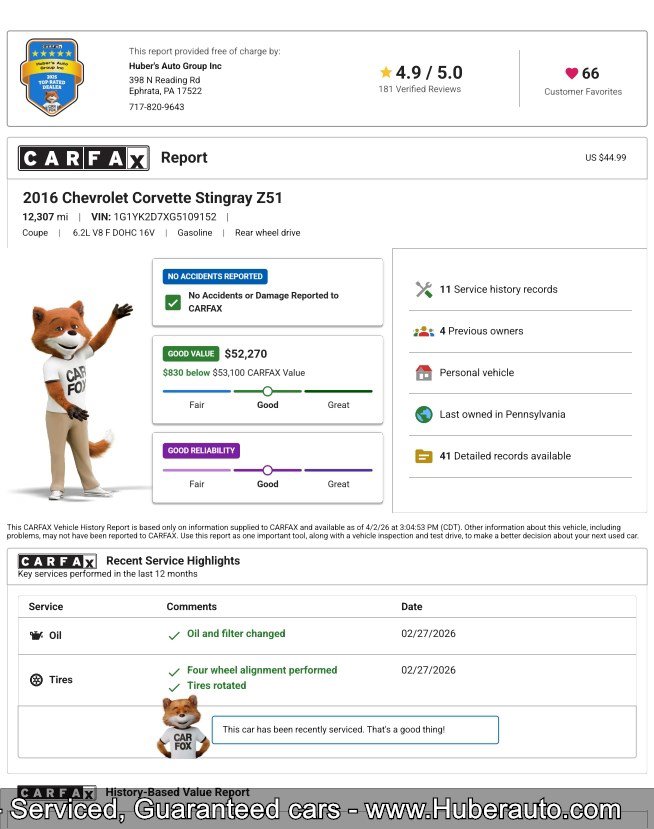Click the globe last owned icon
654x829 pixels.
423,414
